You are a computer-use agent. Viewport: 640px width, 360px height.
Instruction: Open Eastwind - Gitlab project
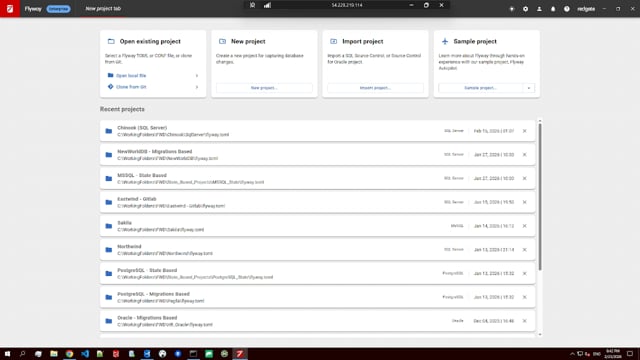click(x=317, y=202)
